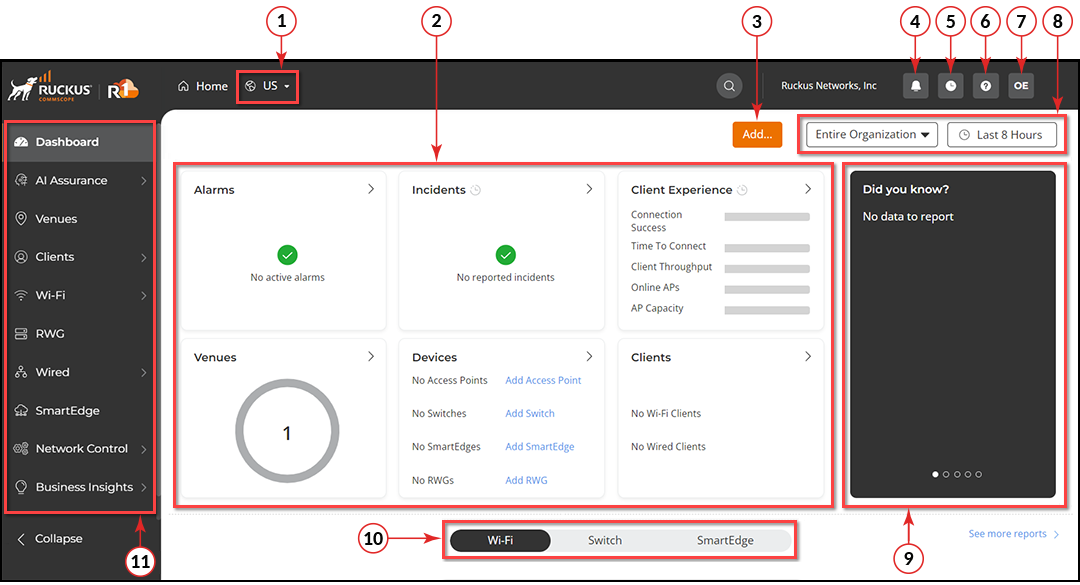The width and height of the screenshot is (1080, 585).
Task: Expand the Wired submenu chevron
Action: click(144, 372)
